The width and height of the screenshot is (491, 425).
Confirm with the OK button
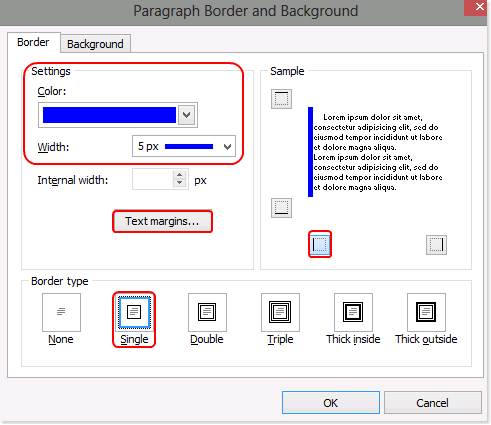(331, 403)
